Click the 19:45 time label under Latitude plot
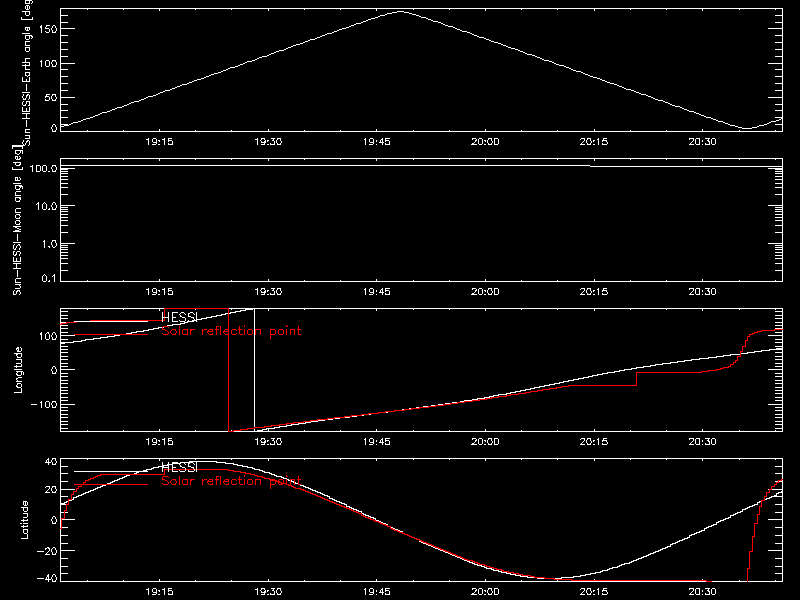The height and width of the screenshot is (600, 800). 377,592
